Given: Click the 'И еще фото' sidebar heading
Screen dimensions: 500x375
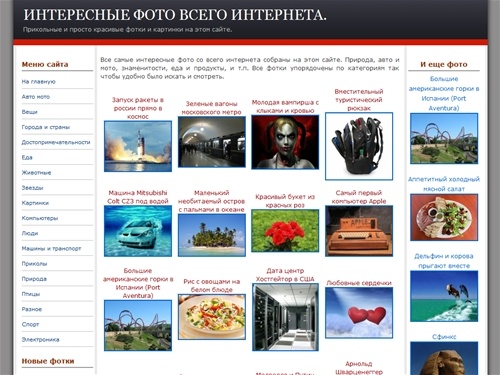Looking at the screenshot, I should point(444,64).
